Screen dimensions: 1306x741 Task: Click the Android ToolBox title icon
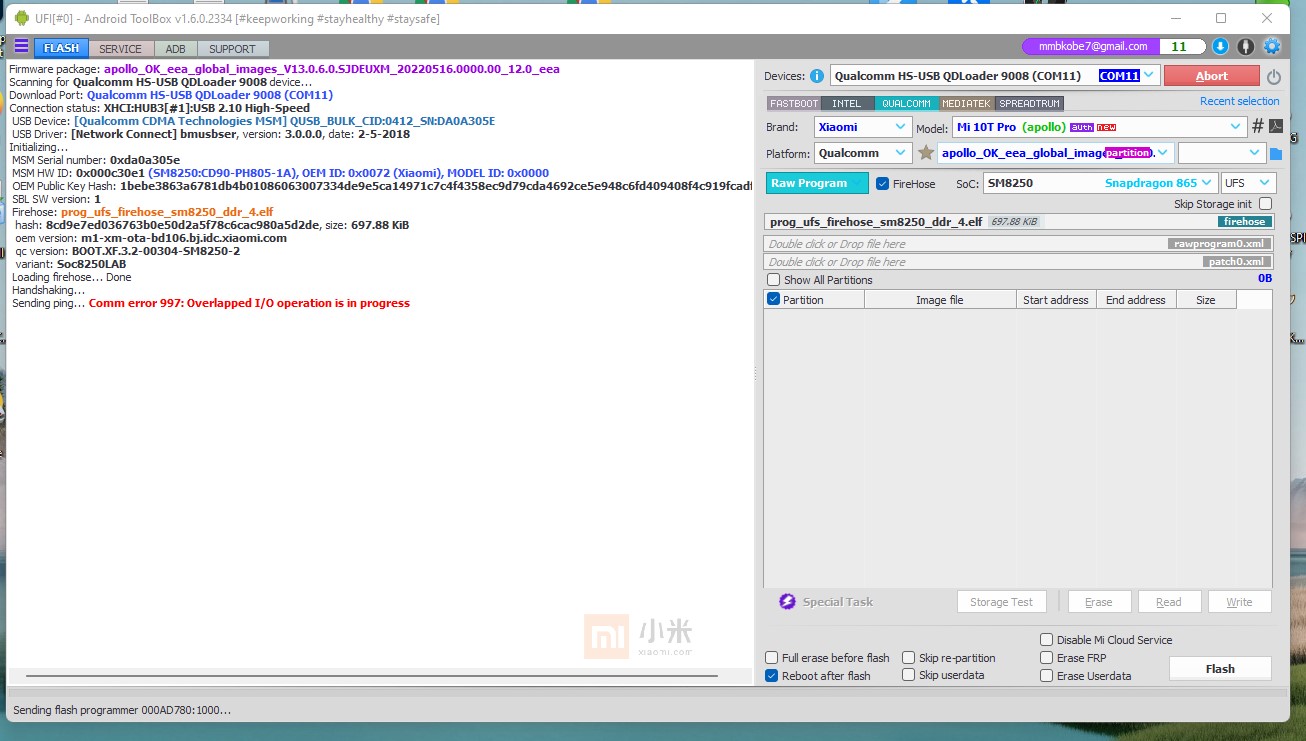[22, 18]
